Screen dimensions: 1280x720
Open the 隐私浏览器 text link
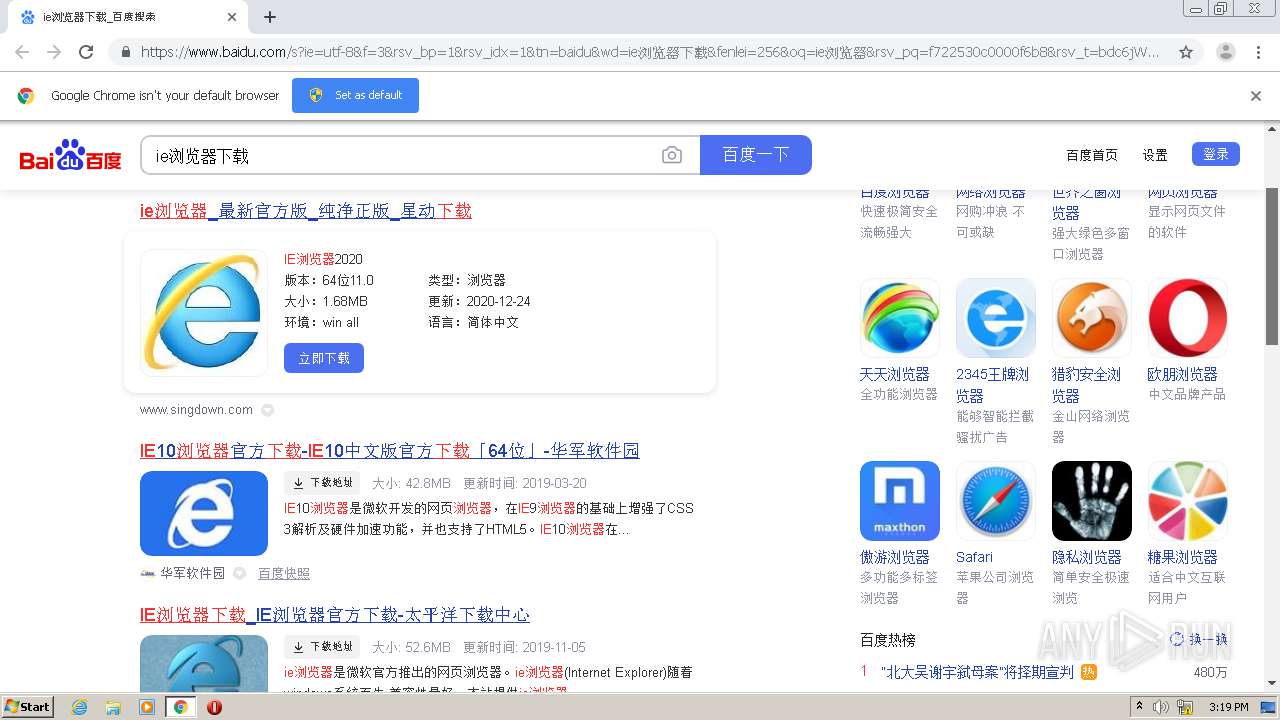click(1087, 557)
